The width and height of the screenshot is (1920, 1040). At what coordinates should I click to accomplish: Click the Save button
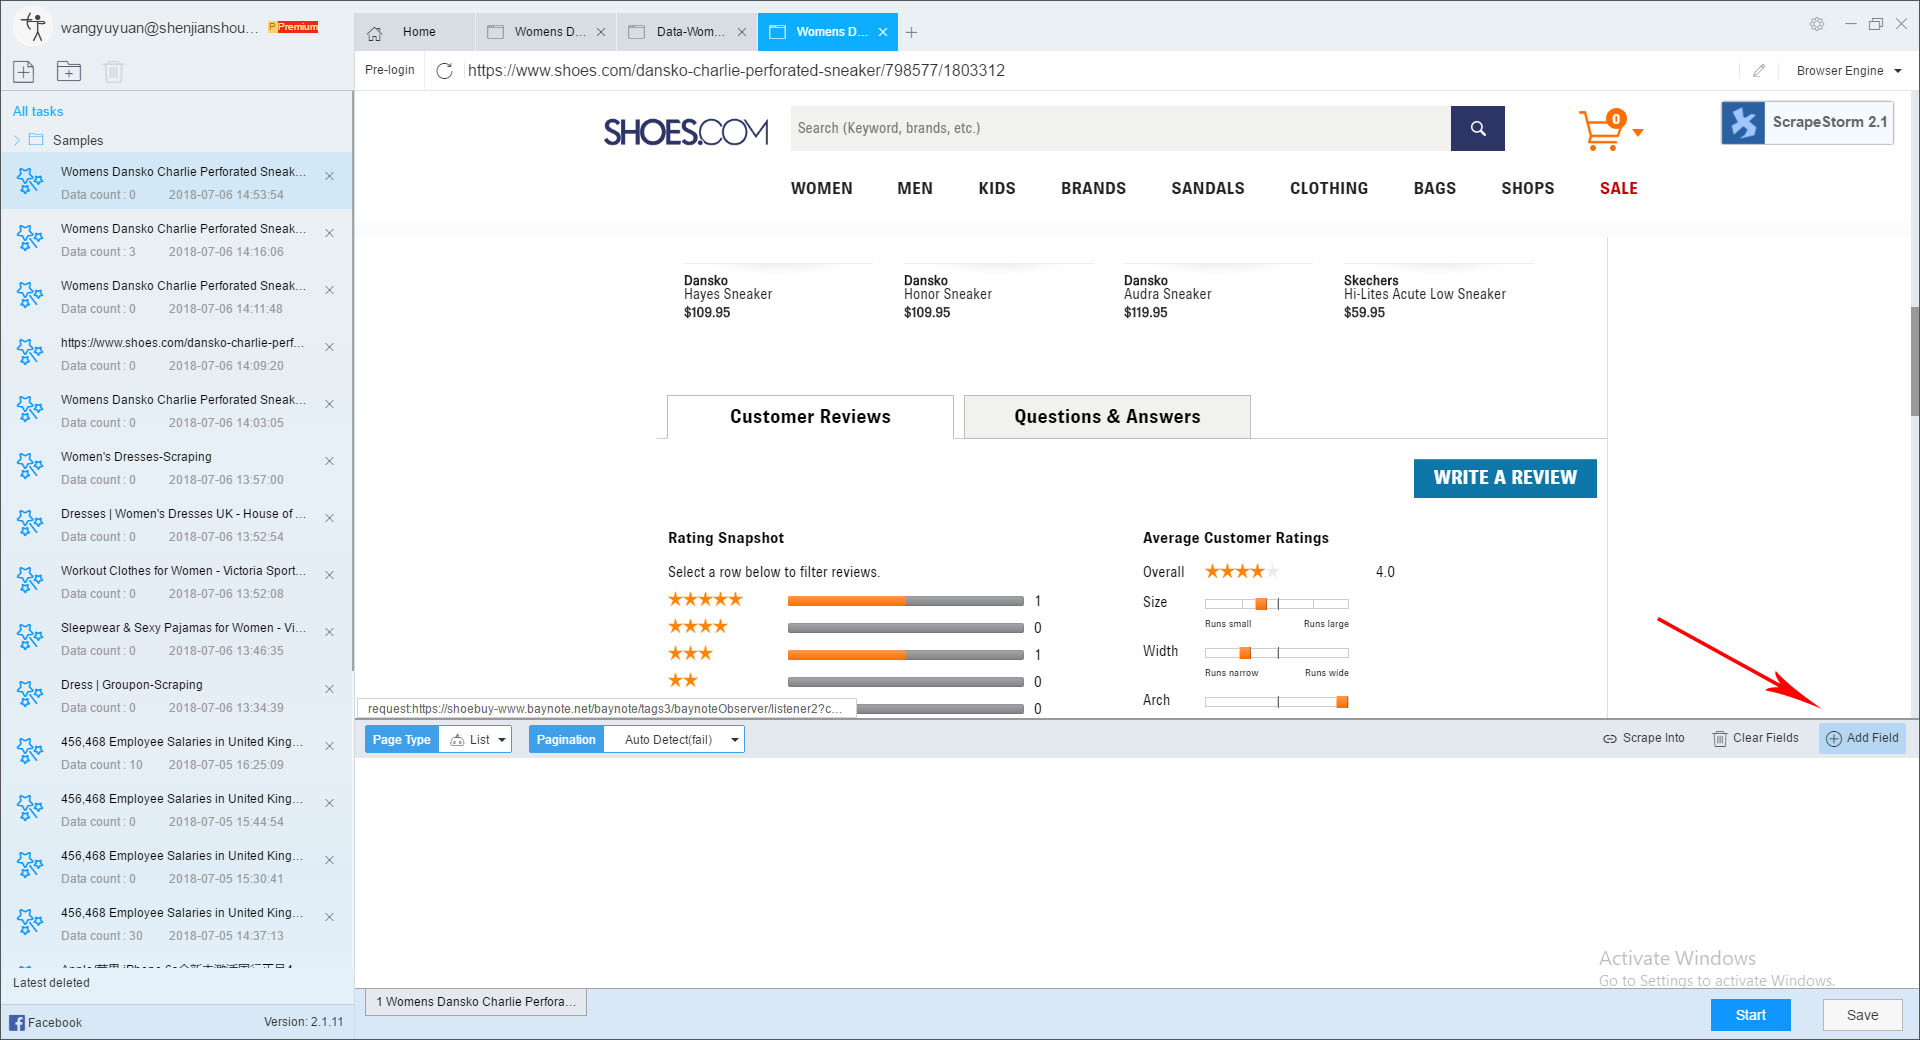(1862, 1015)
